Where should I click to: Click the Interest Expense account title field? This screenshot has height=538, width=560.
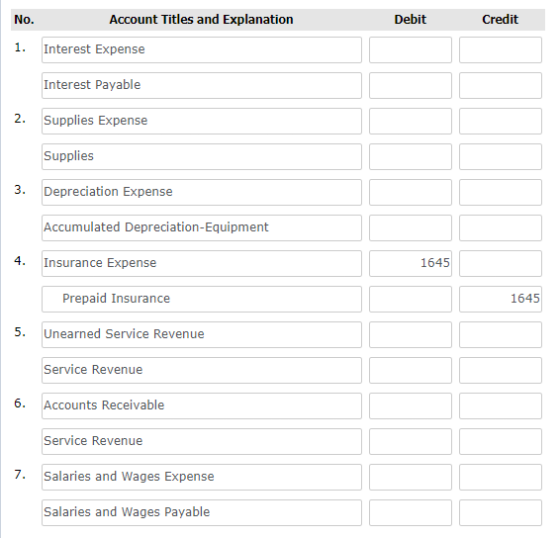click(x=201, y=50)
